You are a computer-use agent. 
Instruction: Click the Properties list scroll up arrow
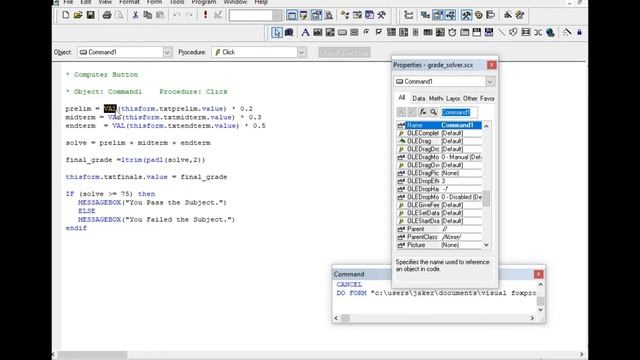tap(487, 126)
